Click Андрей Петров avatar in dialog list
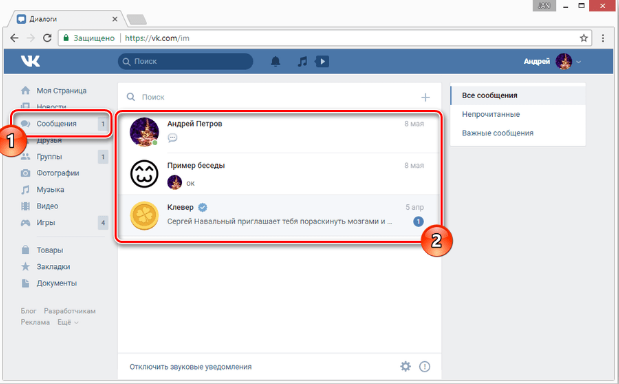This screenshot has height=384, width=619. coord(144,132)
